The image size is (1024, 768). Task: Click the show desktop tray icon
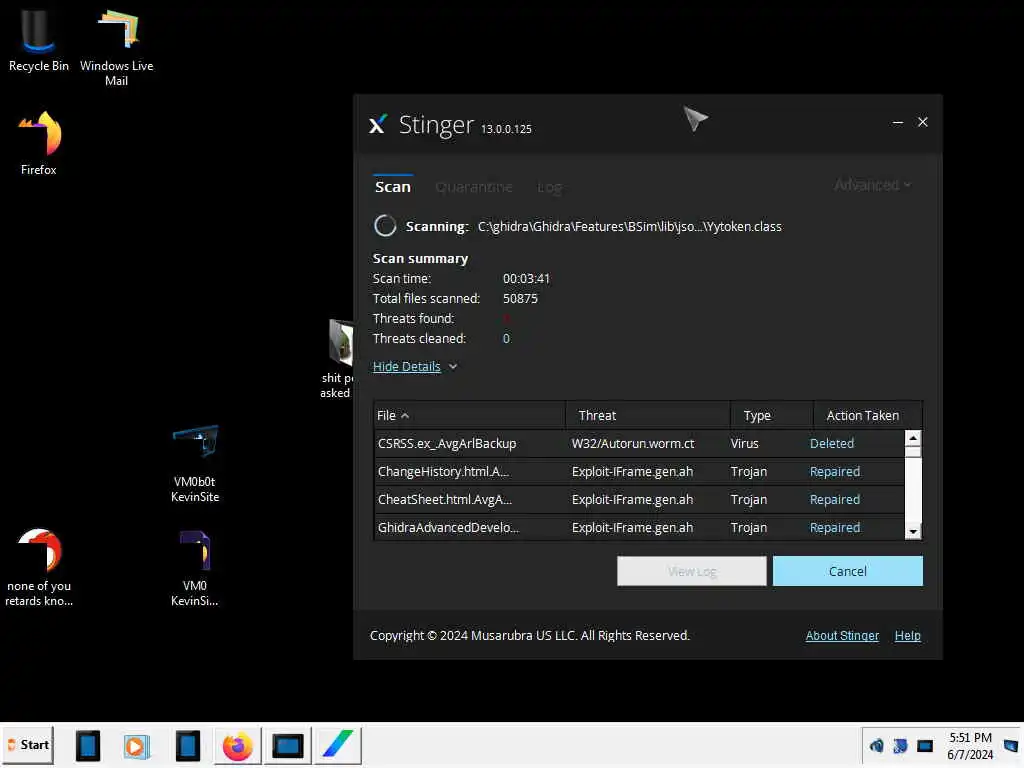coord(1012,746)
